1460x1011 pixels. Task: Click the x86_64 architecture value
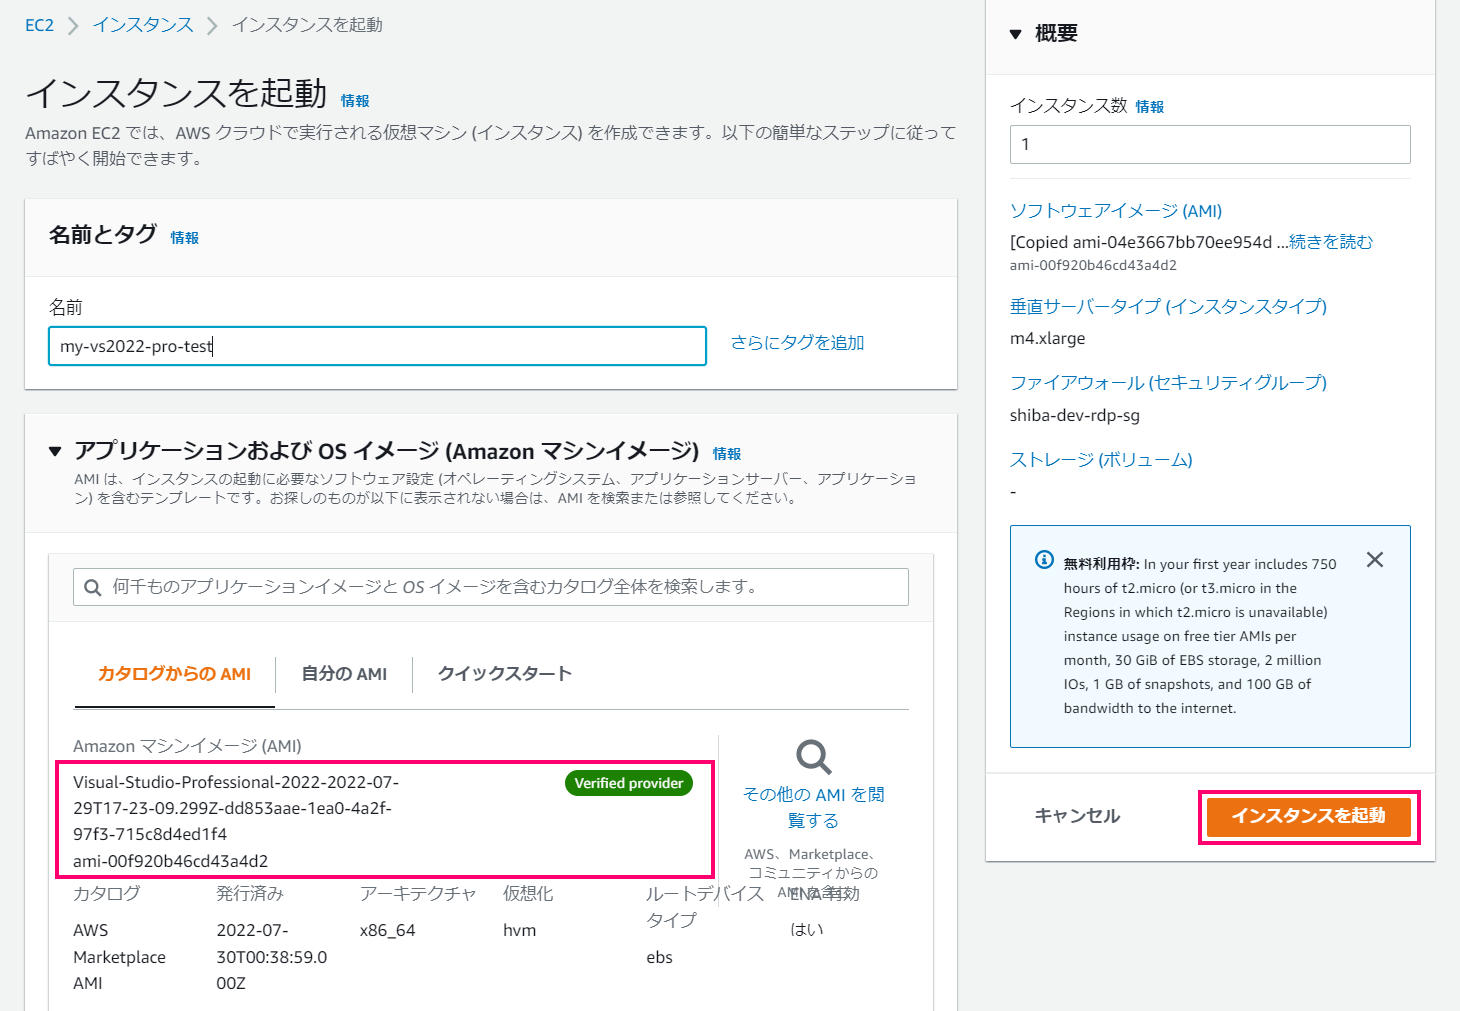(x=387, y=930)
